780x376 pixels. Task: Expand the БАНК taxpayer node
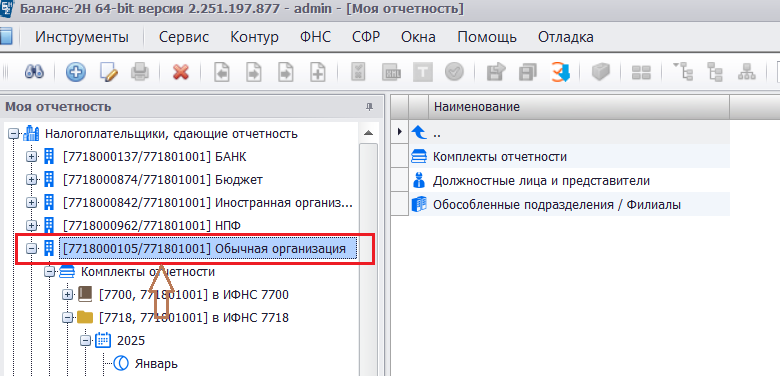(x=31, y=157)
